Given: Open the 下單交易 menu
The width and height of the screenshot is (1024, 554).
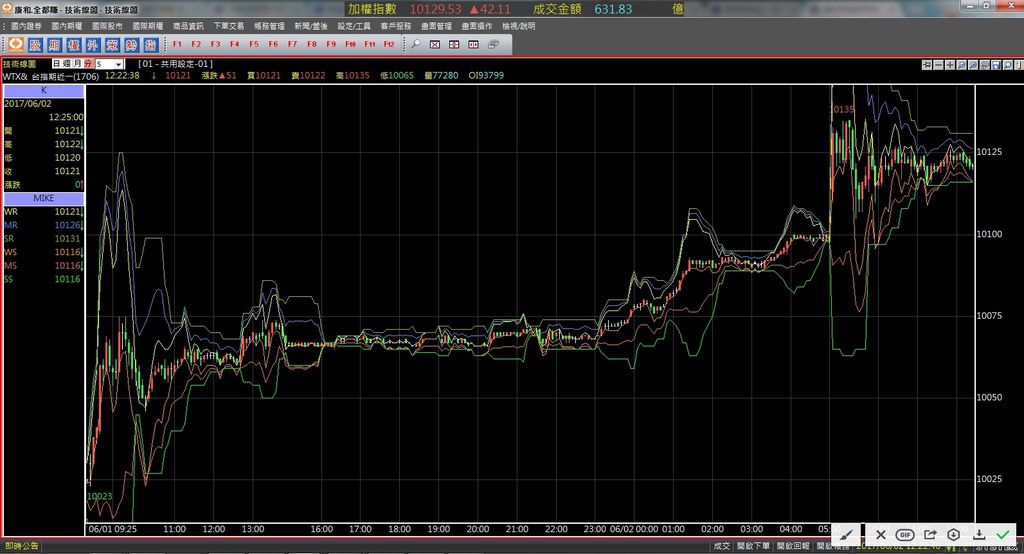Looking at the screenshot, I should 229,26.
